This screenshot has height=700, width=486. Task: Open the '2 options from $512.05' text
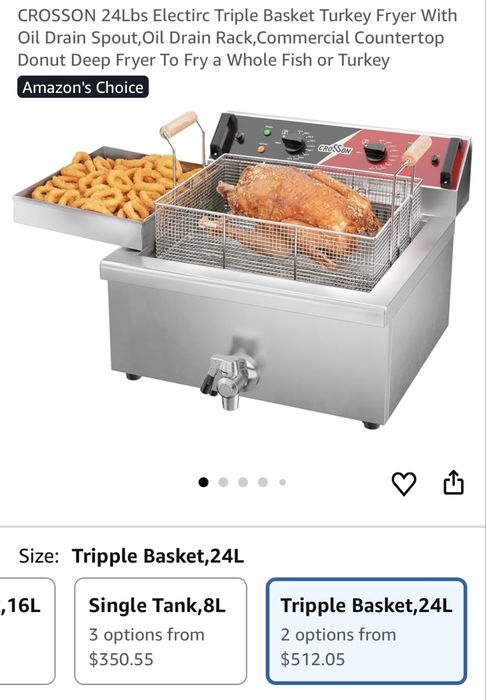tap(338, 647)
